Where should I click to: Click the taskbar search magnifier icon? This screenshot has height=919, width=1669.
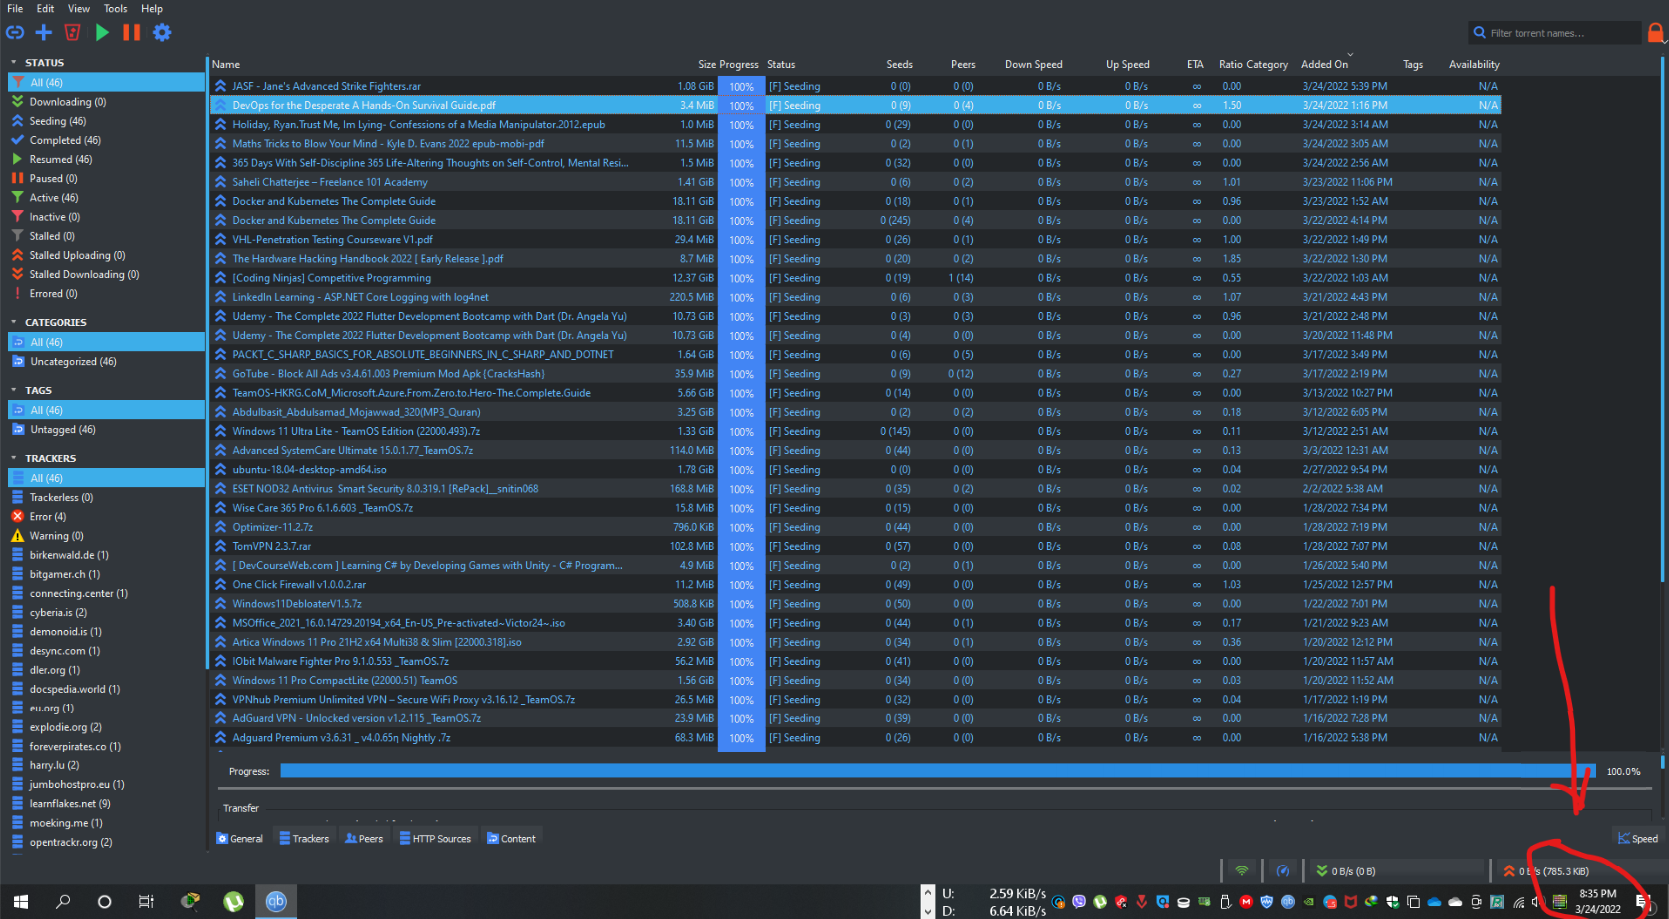click(x=63, y=901)
